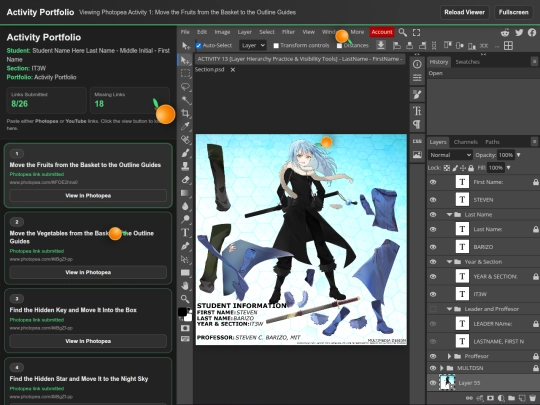The height and width of the screenshot is (405, 540).
Task: Collapse the Year & Section folder
Action: pos(449,262)
